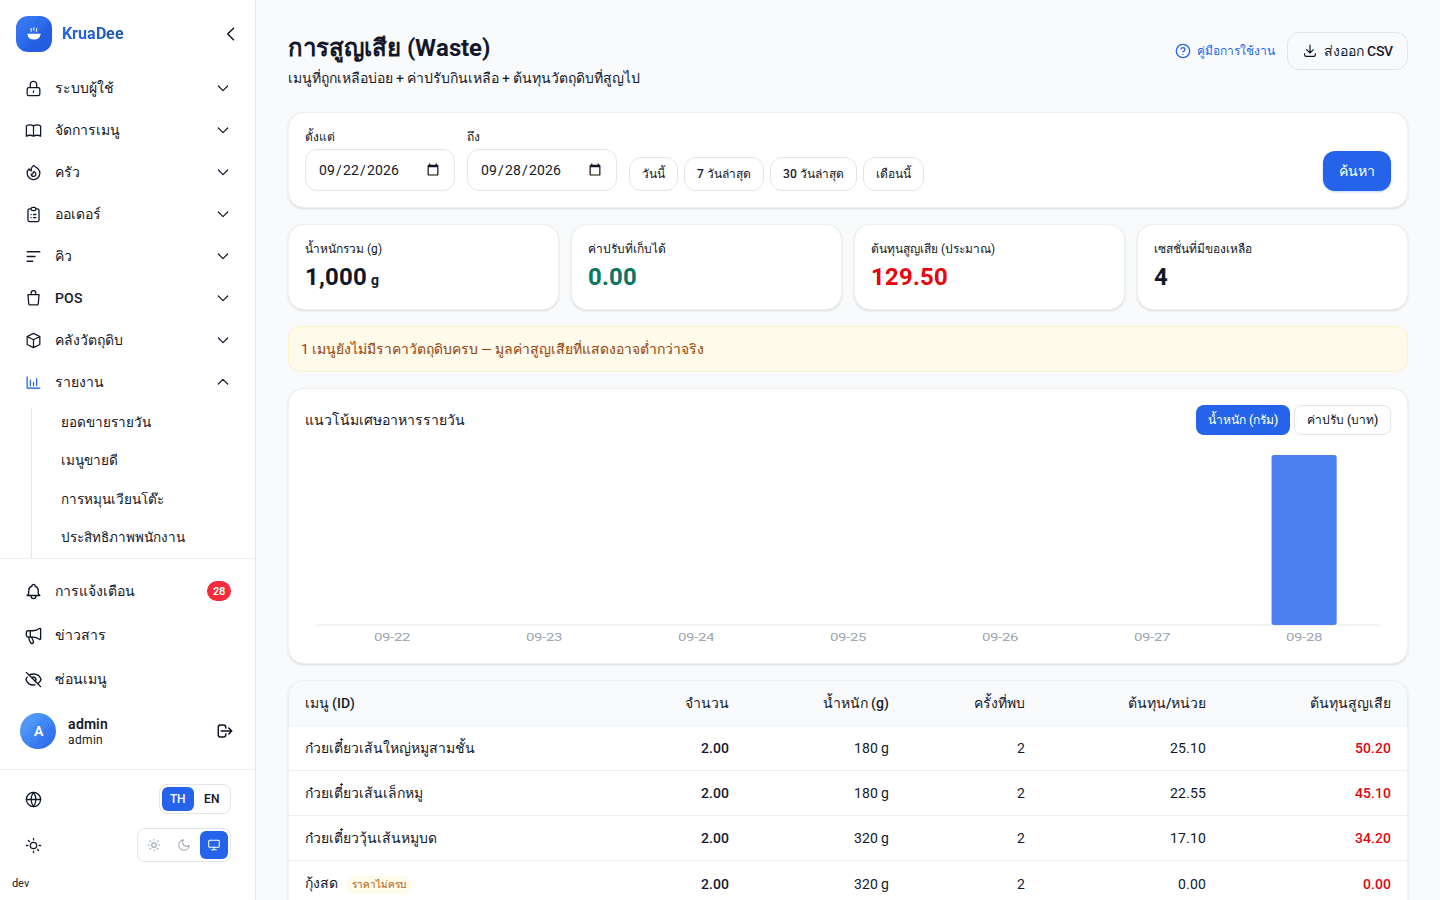Click the crossed-eye icon for ซ่อนเมนู
The width and height of the screenshot is (1440, 900).
33,679
